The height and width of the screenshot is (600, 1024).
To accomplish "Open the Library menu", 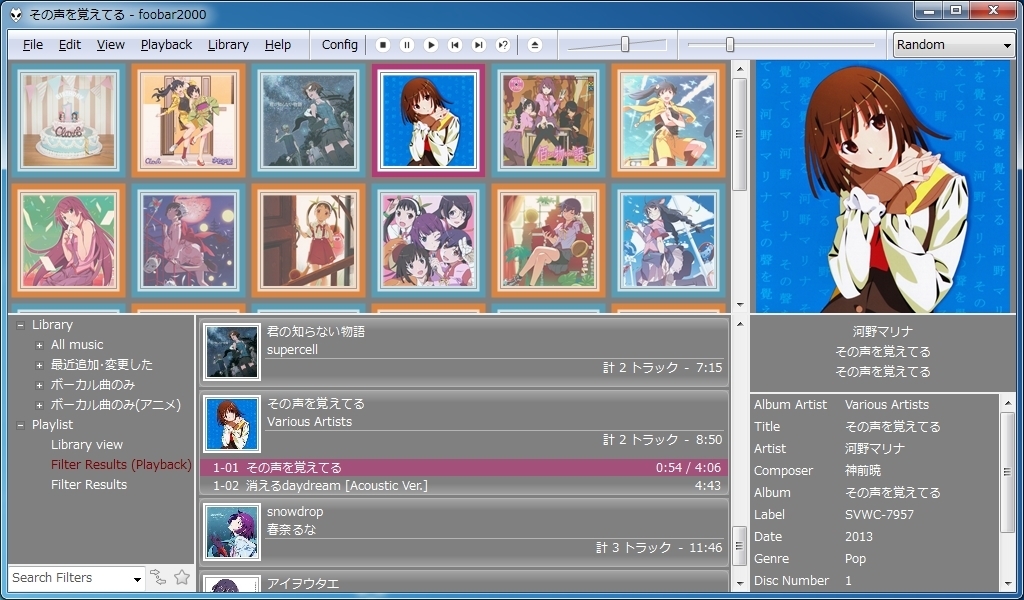I will point(228,44).
